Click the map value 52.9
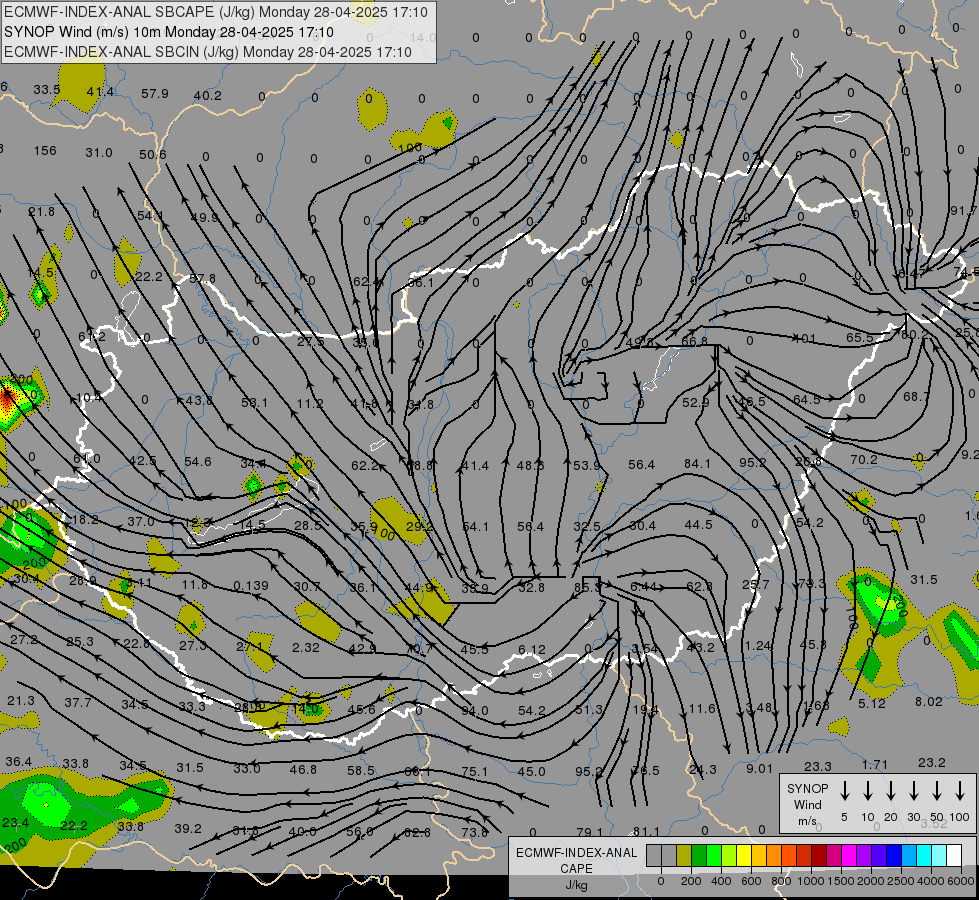979x900 pixels. coord(696,403)
